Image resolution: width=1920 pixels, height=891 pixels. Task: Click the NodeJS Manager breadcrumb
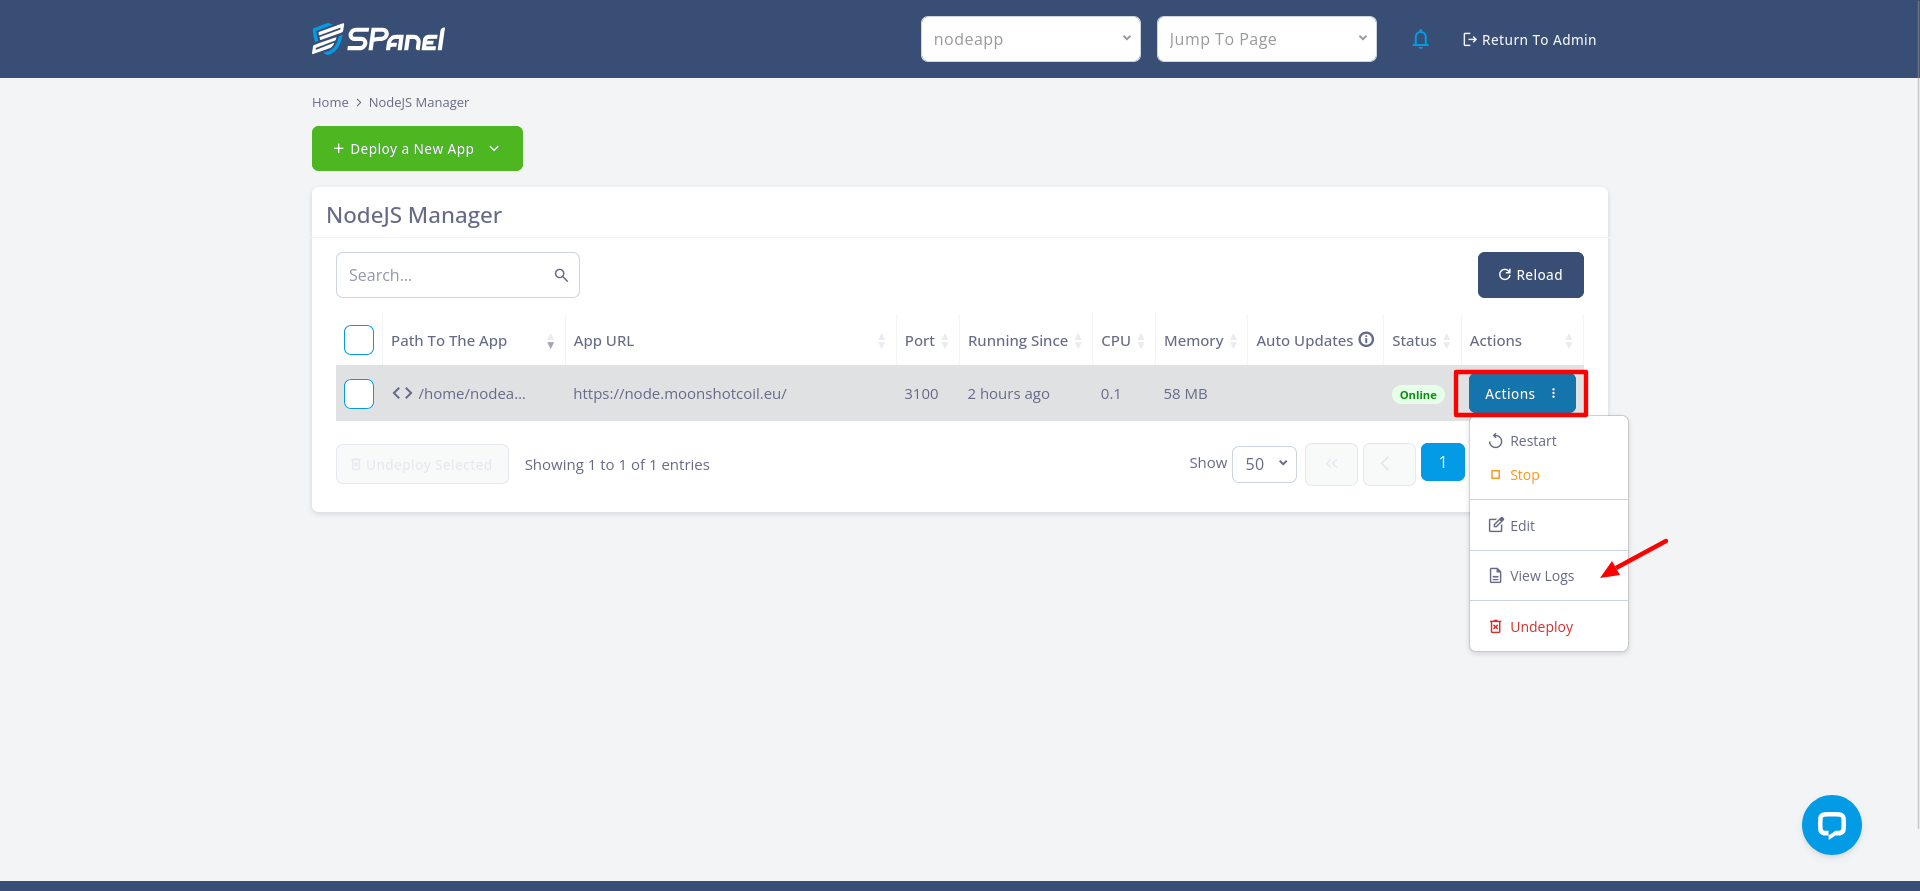[x=419, y=102]
